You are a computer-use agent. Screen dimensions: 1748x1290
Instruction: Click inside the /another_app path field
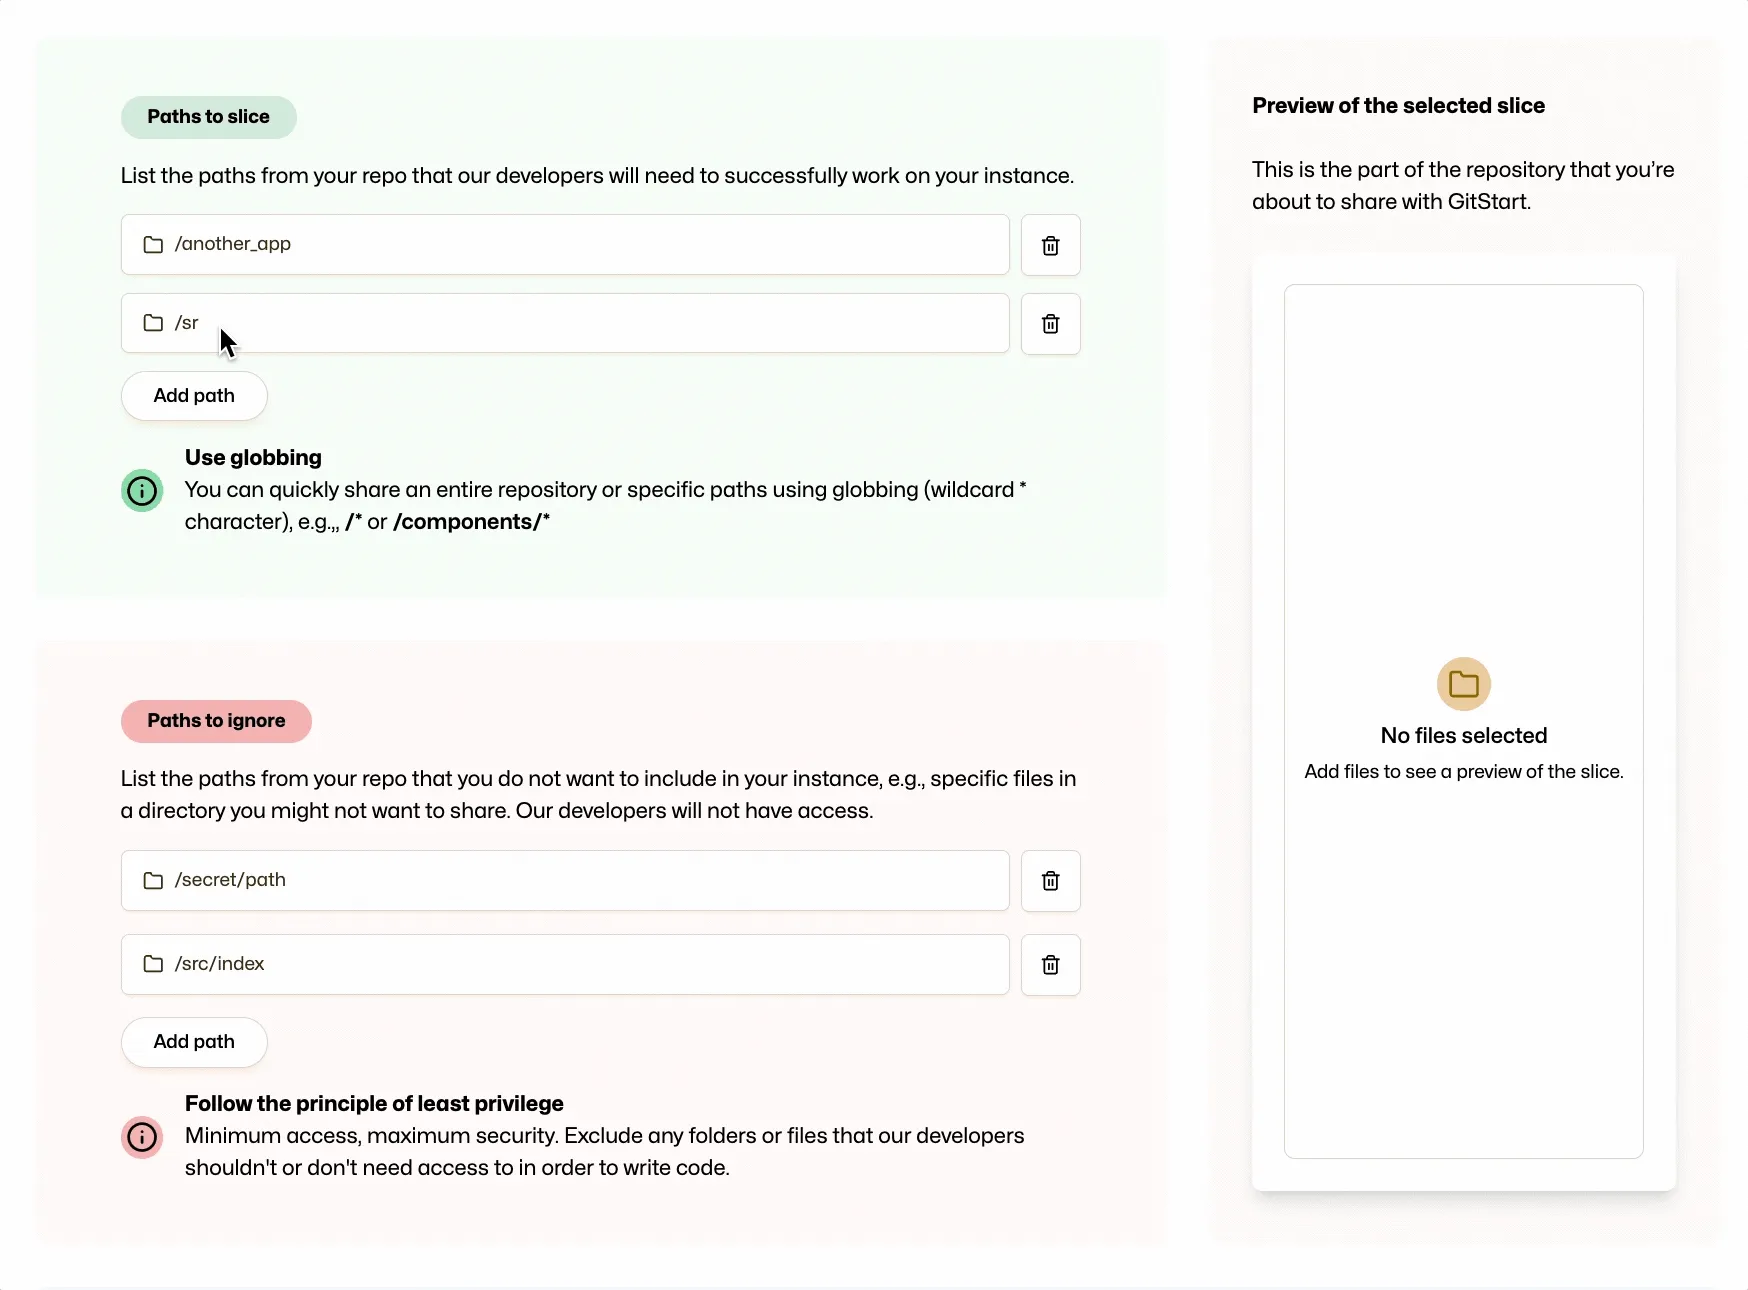tap(500, 244)
